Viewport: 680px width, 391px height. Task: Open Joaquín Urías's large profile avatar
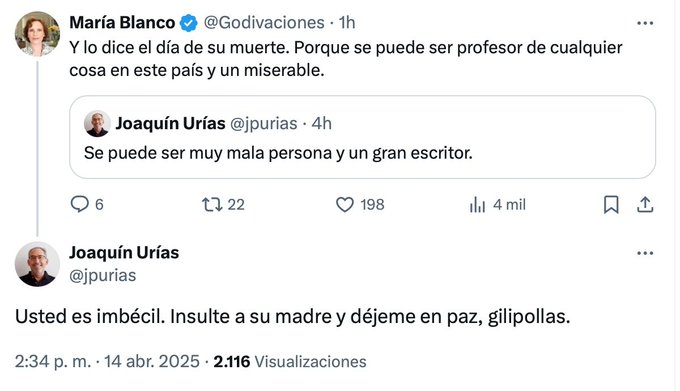click(37, 264)
